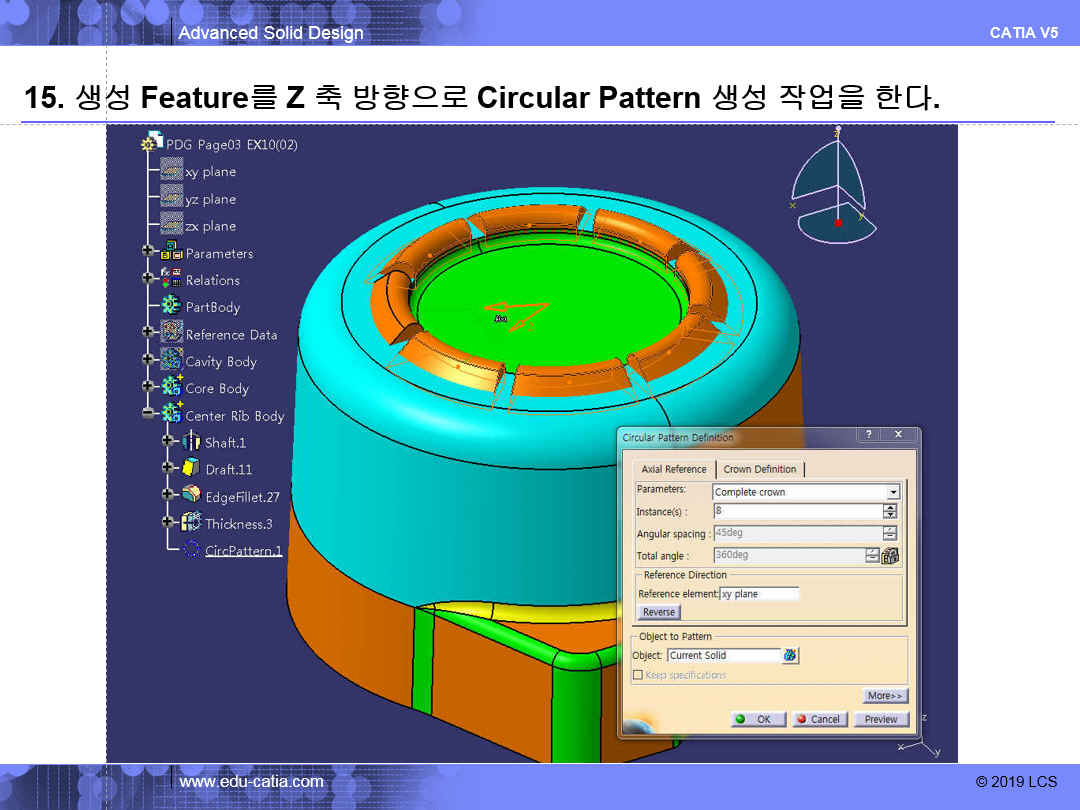Click the Shaft.1 feature icon
This screenshot has height=810, width=1080.
192,442
